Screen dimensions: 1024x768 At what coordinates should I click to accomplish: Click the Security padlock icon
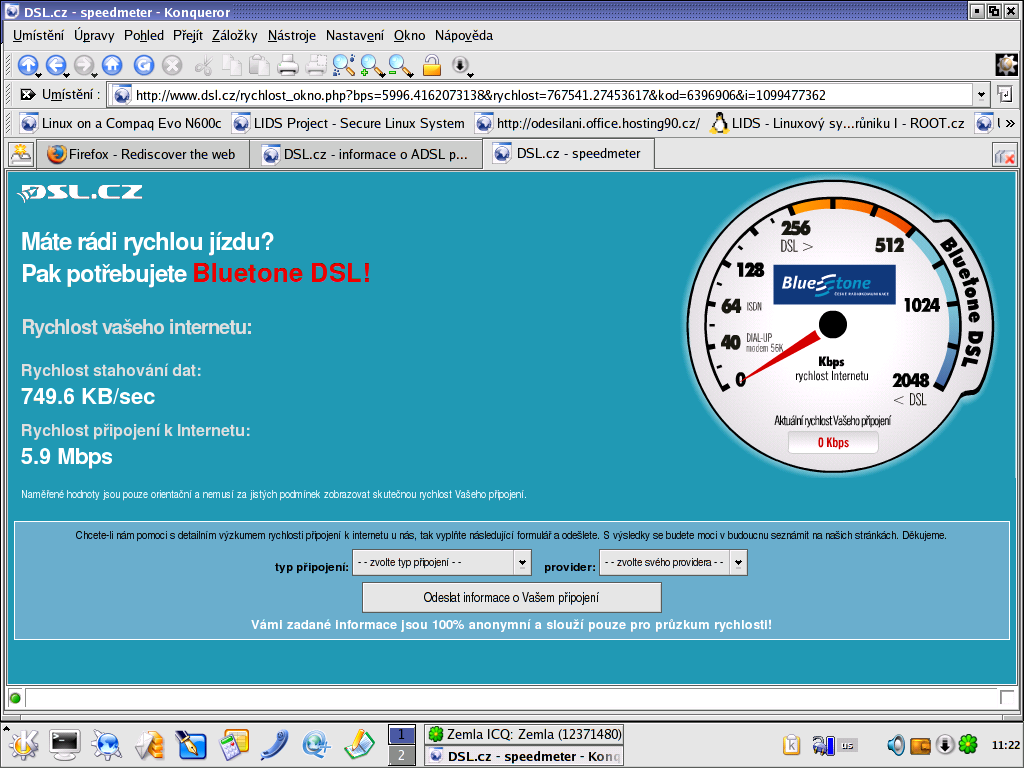[x=432, y=65]
